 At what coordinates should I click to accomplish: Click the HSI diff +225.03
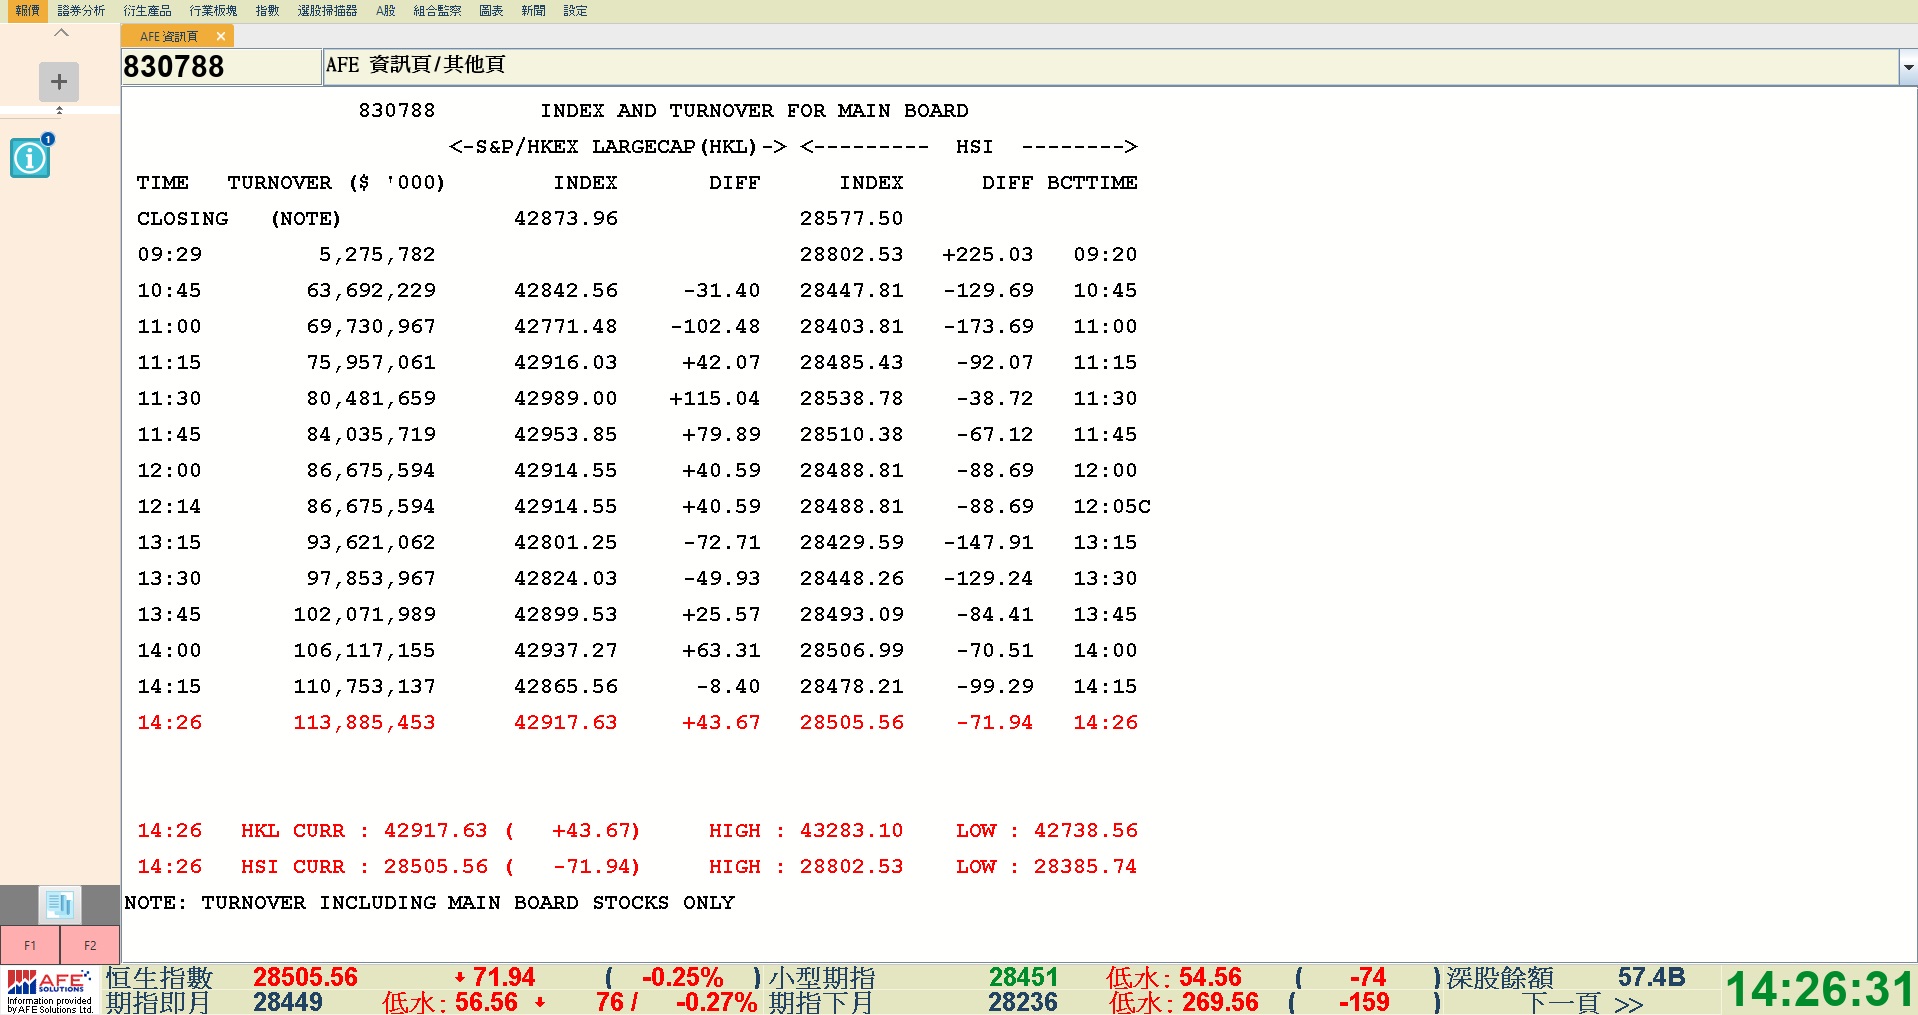click(988, 254)
